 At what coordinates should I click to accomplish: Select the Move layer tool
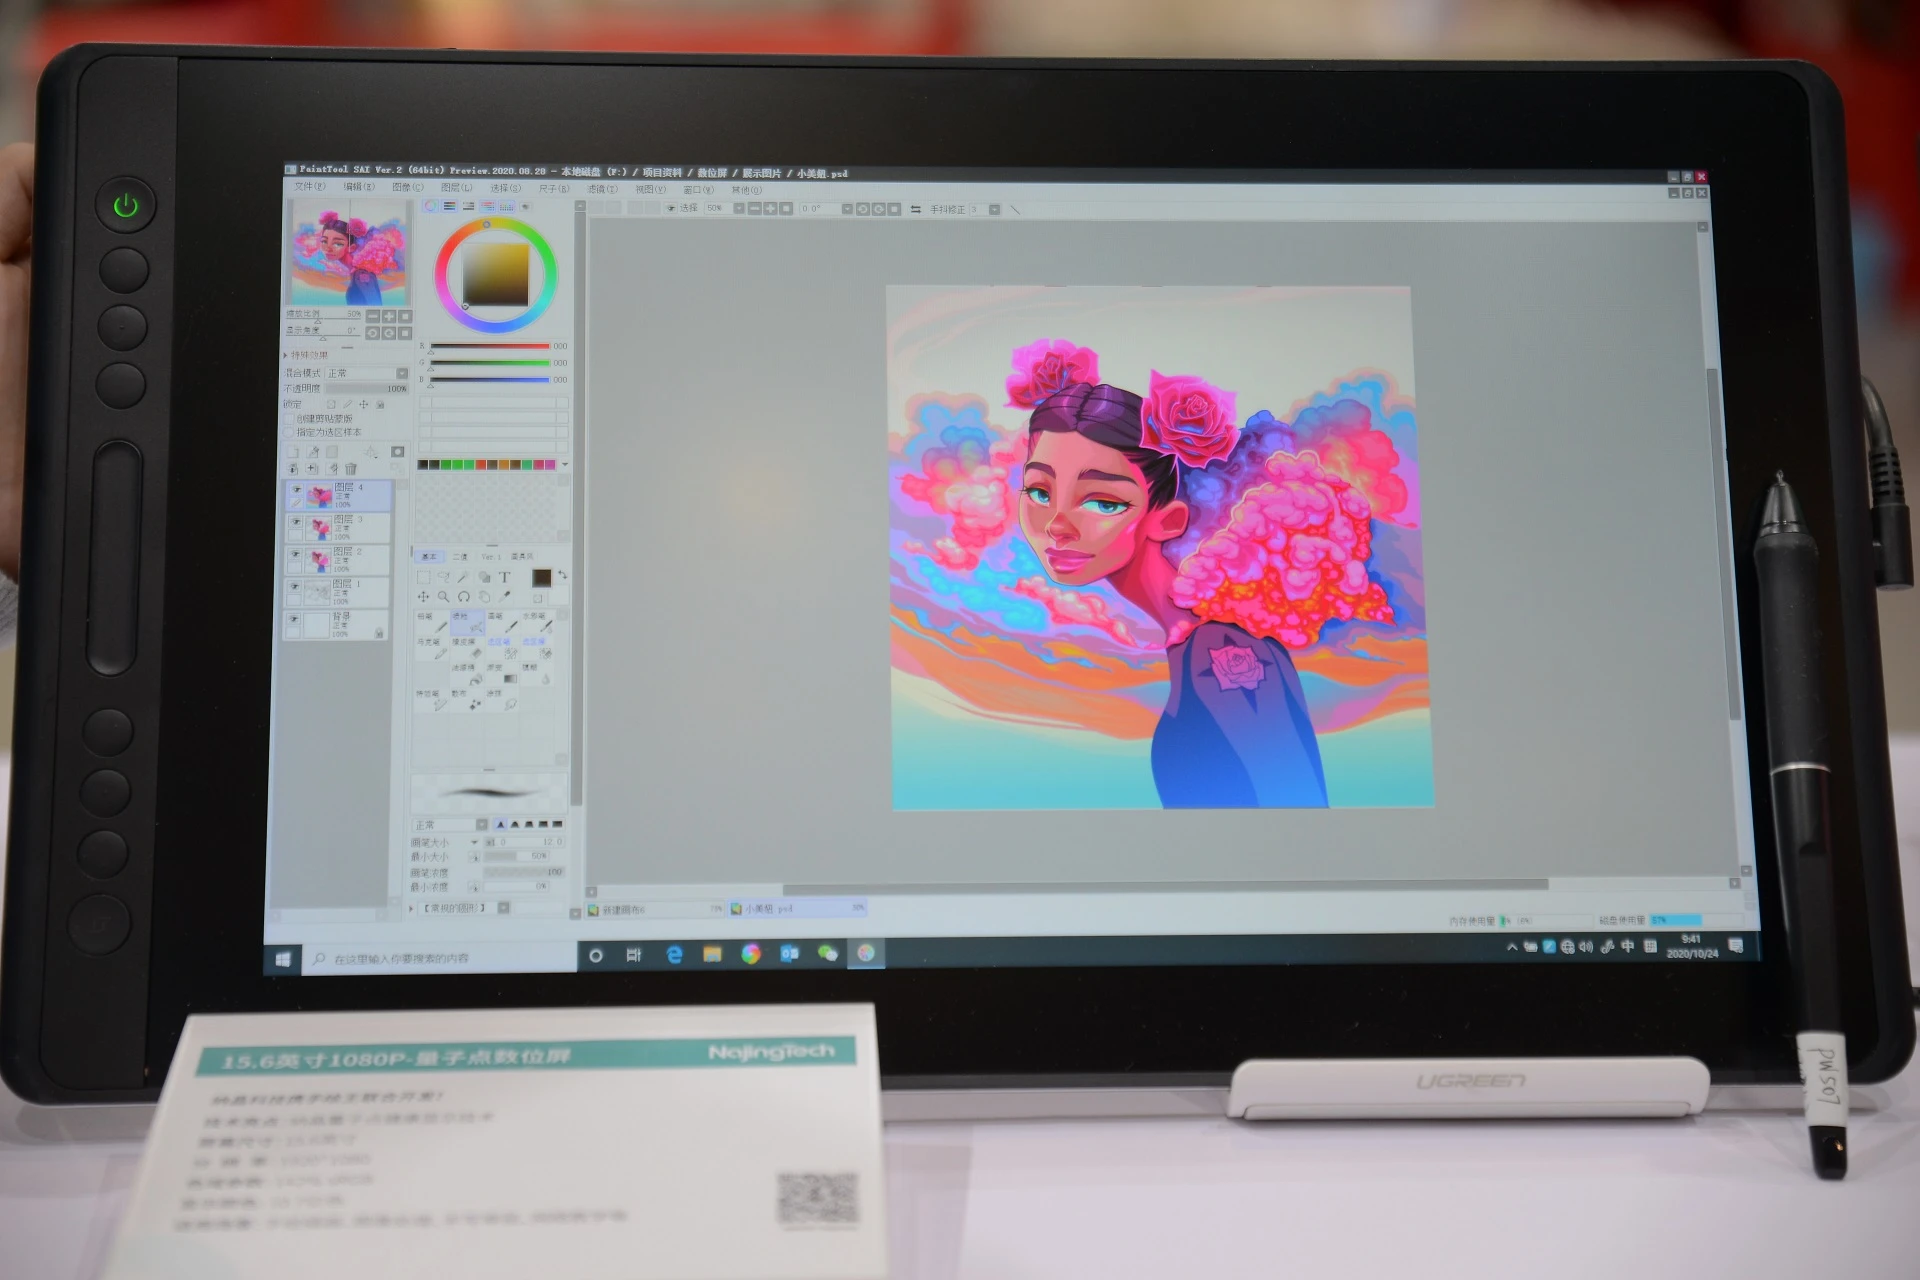(x=423, y=596)
